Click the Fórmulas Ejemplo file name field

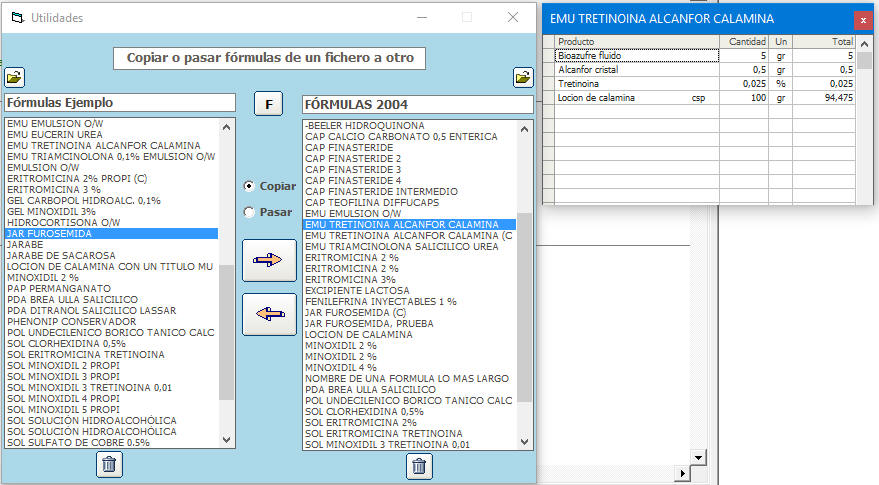click(120, 103)
